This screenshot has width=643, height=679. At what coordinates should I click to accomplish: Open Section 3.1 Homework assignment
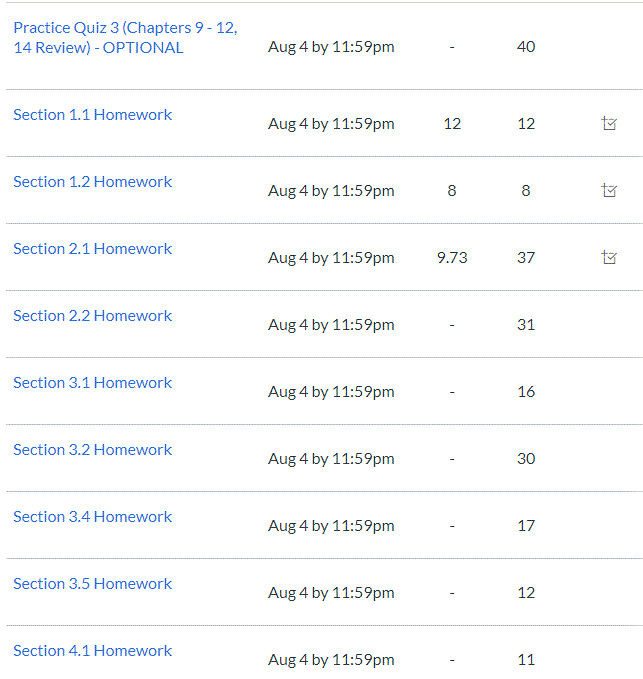[93, 383]
